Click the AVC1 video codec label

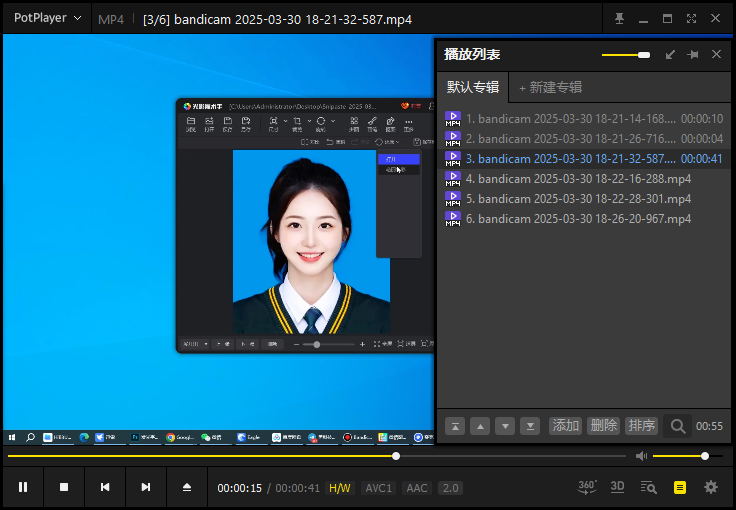click(x=378, y=488)
